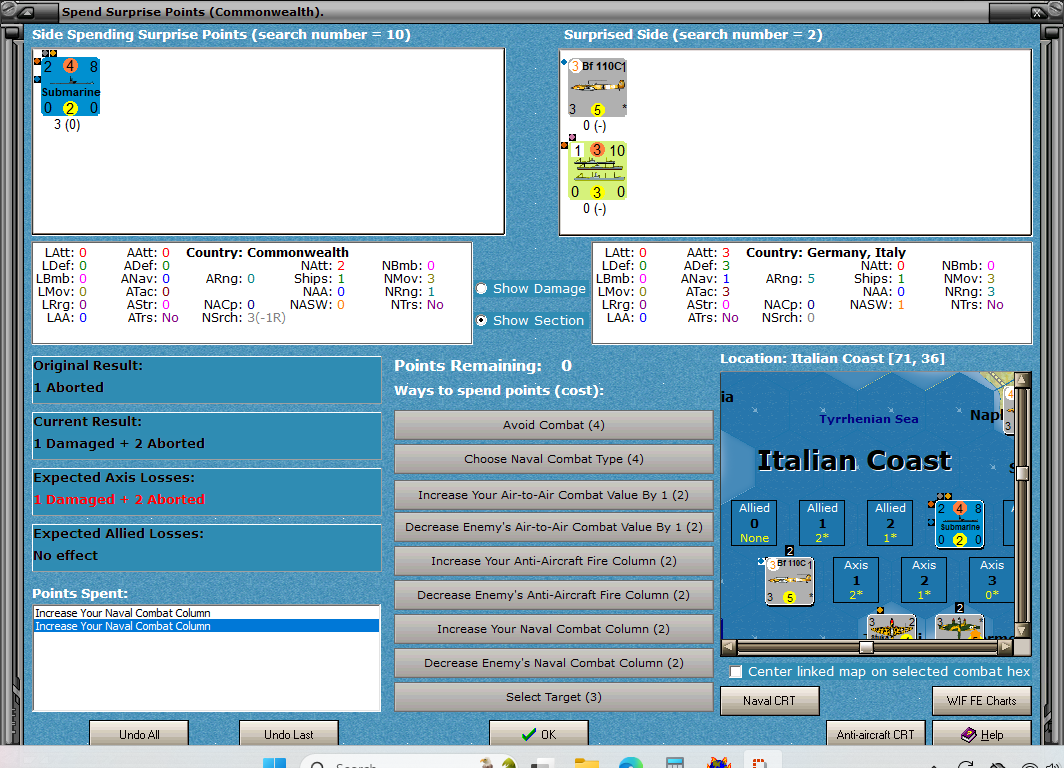Viewport: 1064px width, 768px height.
Task: Click the Stuka aircraft counter on the map
Action: coord(892,627)
